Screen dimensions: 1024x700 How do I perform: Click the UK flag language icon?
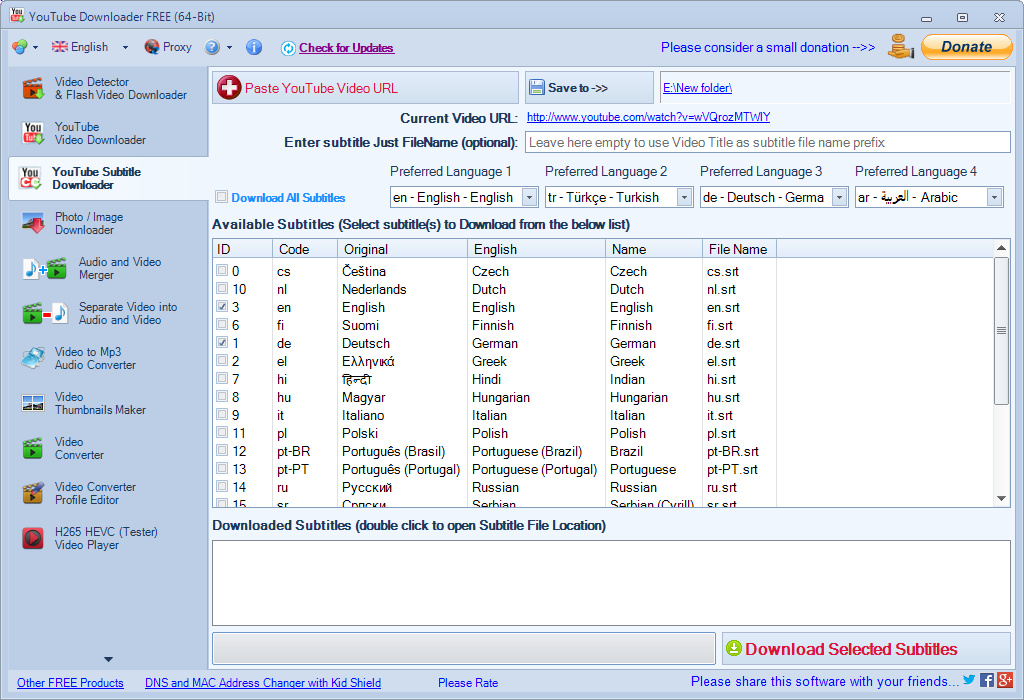59,47
